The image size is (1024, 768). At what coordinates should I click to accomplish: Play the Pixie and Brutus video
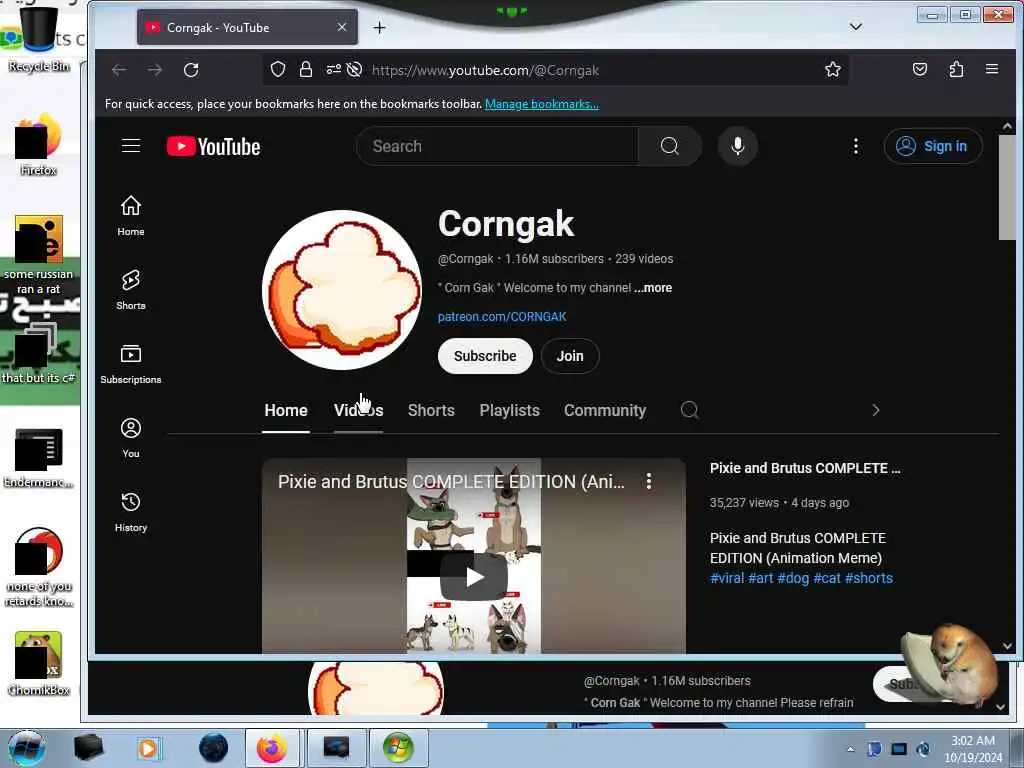point(474,577)
